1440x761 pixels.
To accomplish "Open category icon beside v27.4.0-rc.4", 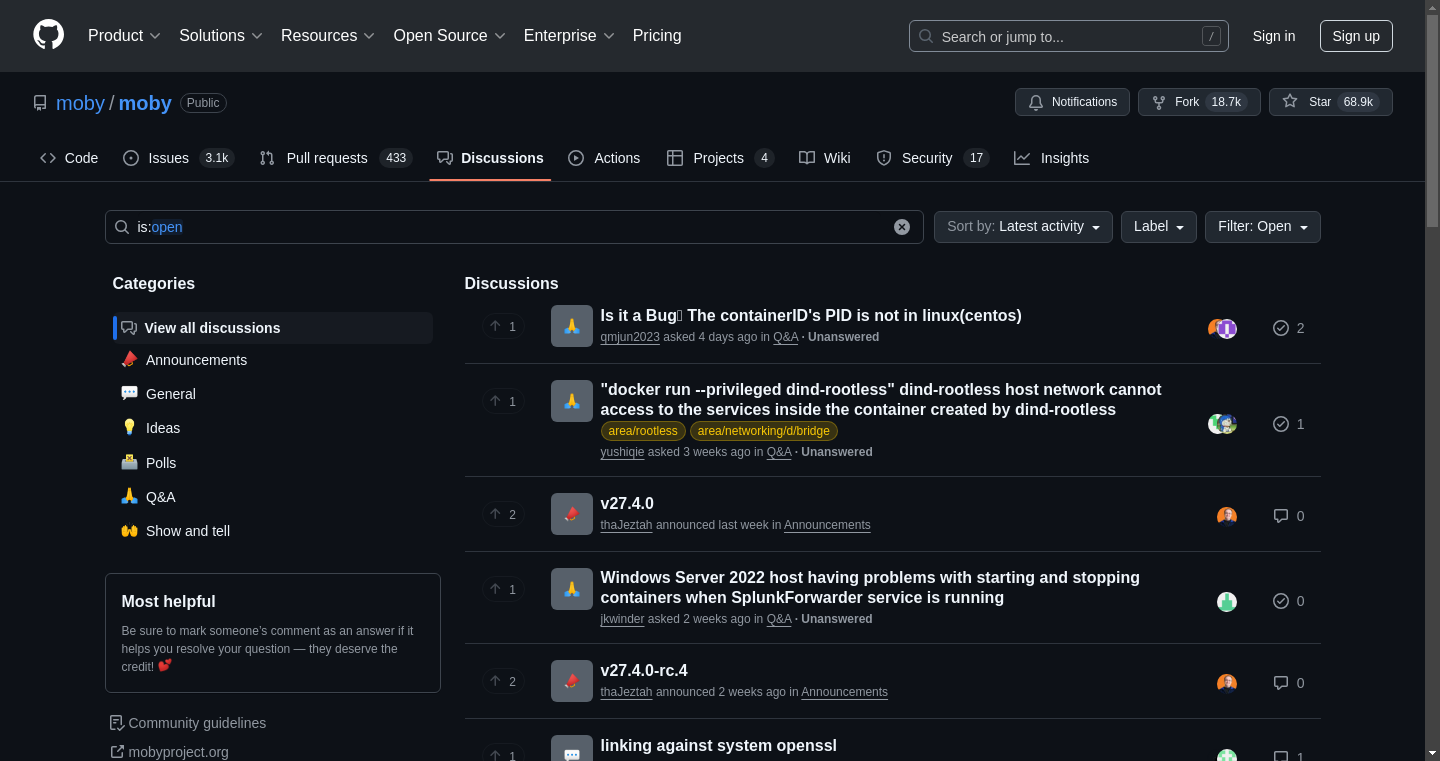I will pyautogui.click(x=572, y=681).
